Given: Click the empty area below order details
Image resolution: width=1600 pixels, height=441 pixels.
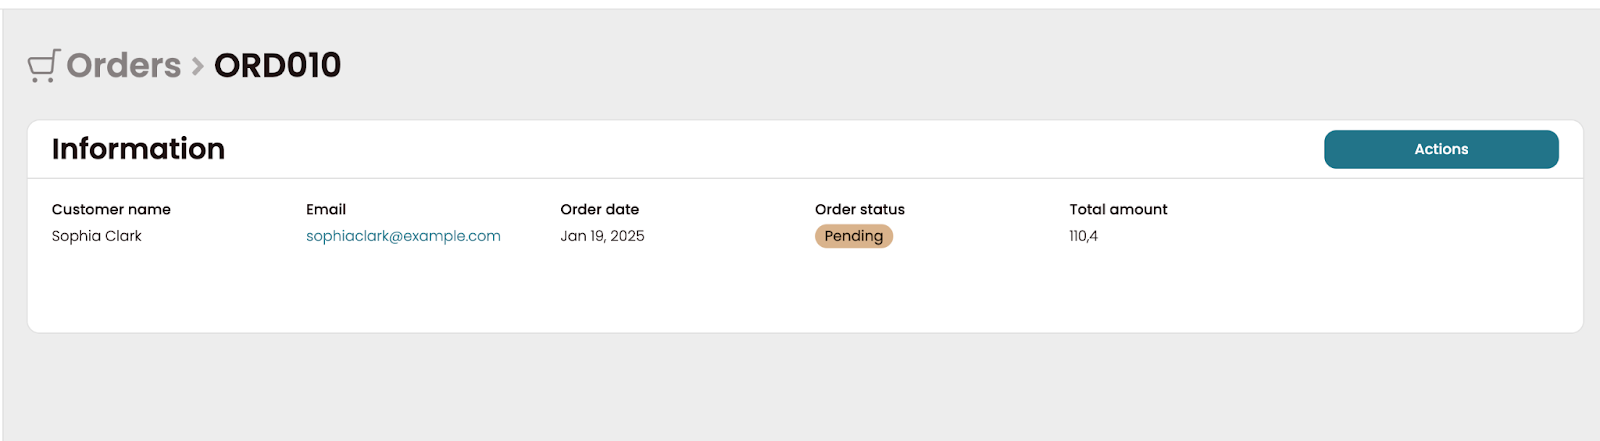Looking at the screenshot, I should 805,292.
